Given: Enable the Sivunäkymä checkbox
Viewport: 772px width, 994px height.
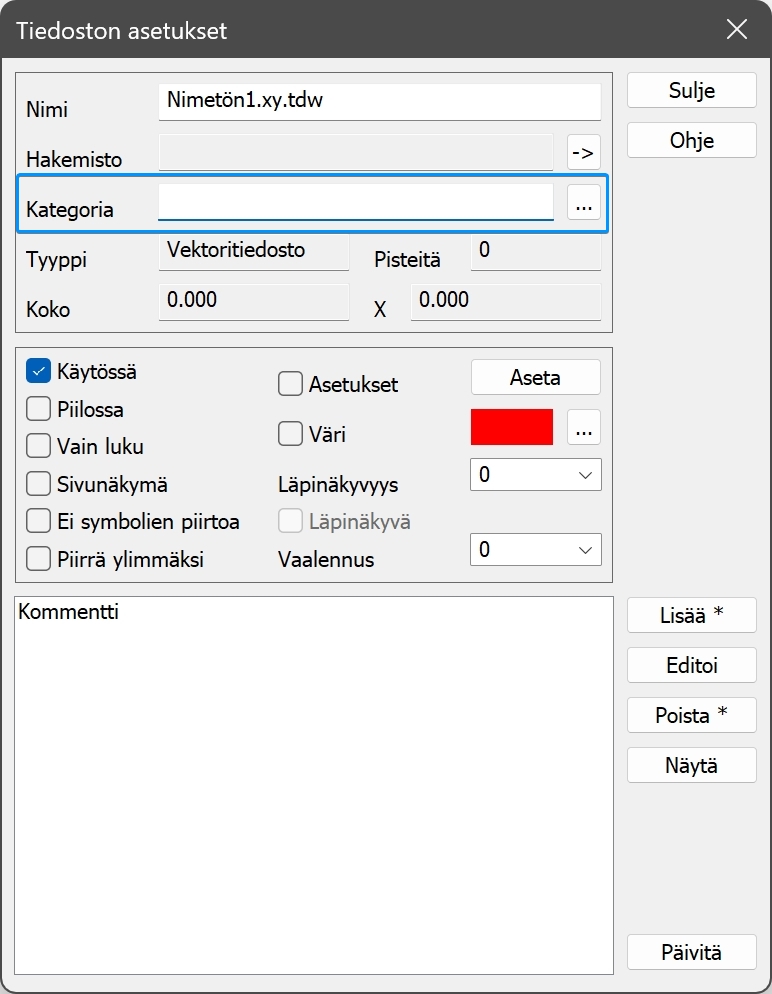Looking at the screenshot, I should [38, 484].
